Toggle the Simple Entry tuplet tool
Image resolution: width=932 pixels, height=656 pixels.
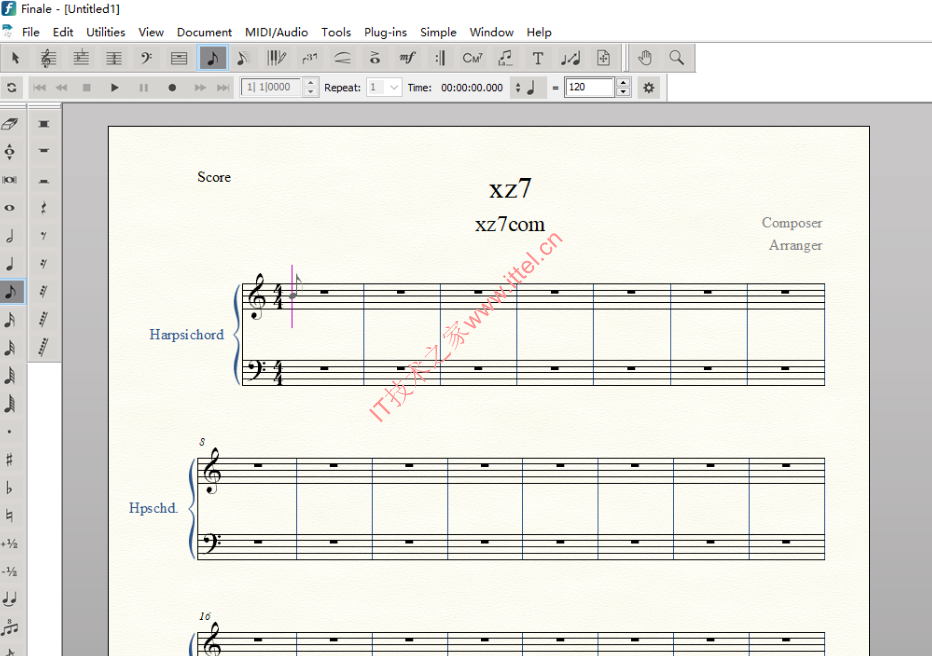(10, 627)
